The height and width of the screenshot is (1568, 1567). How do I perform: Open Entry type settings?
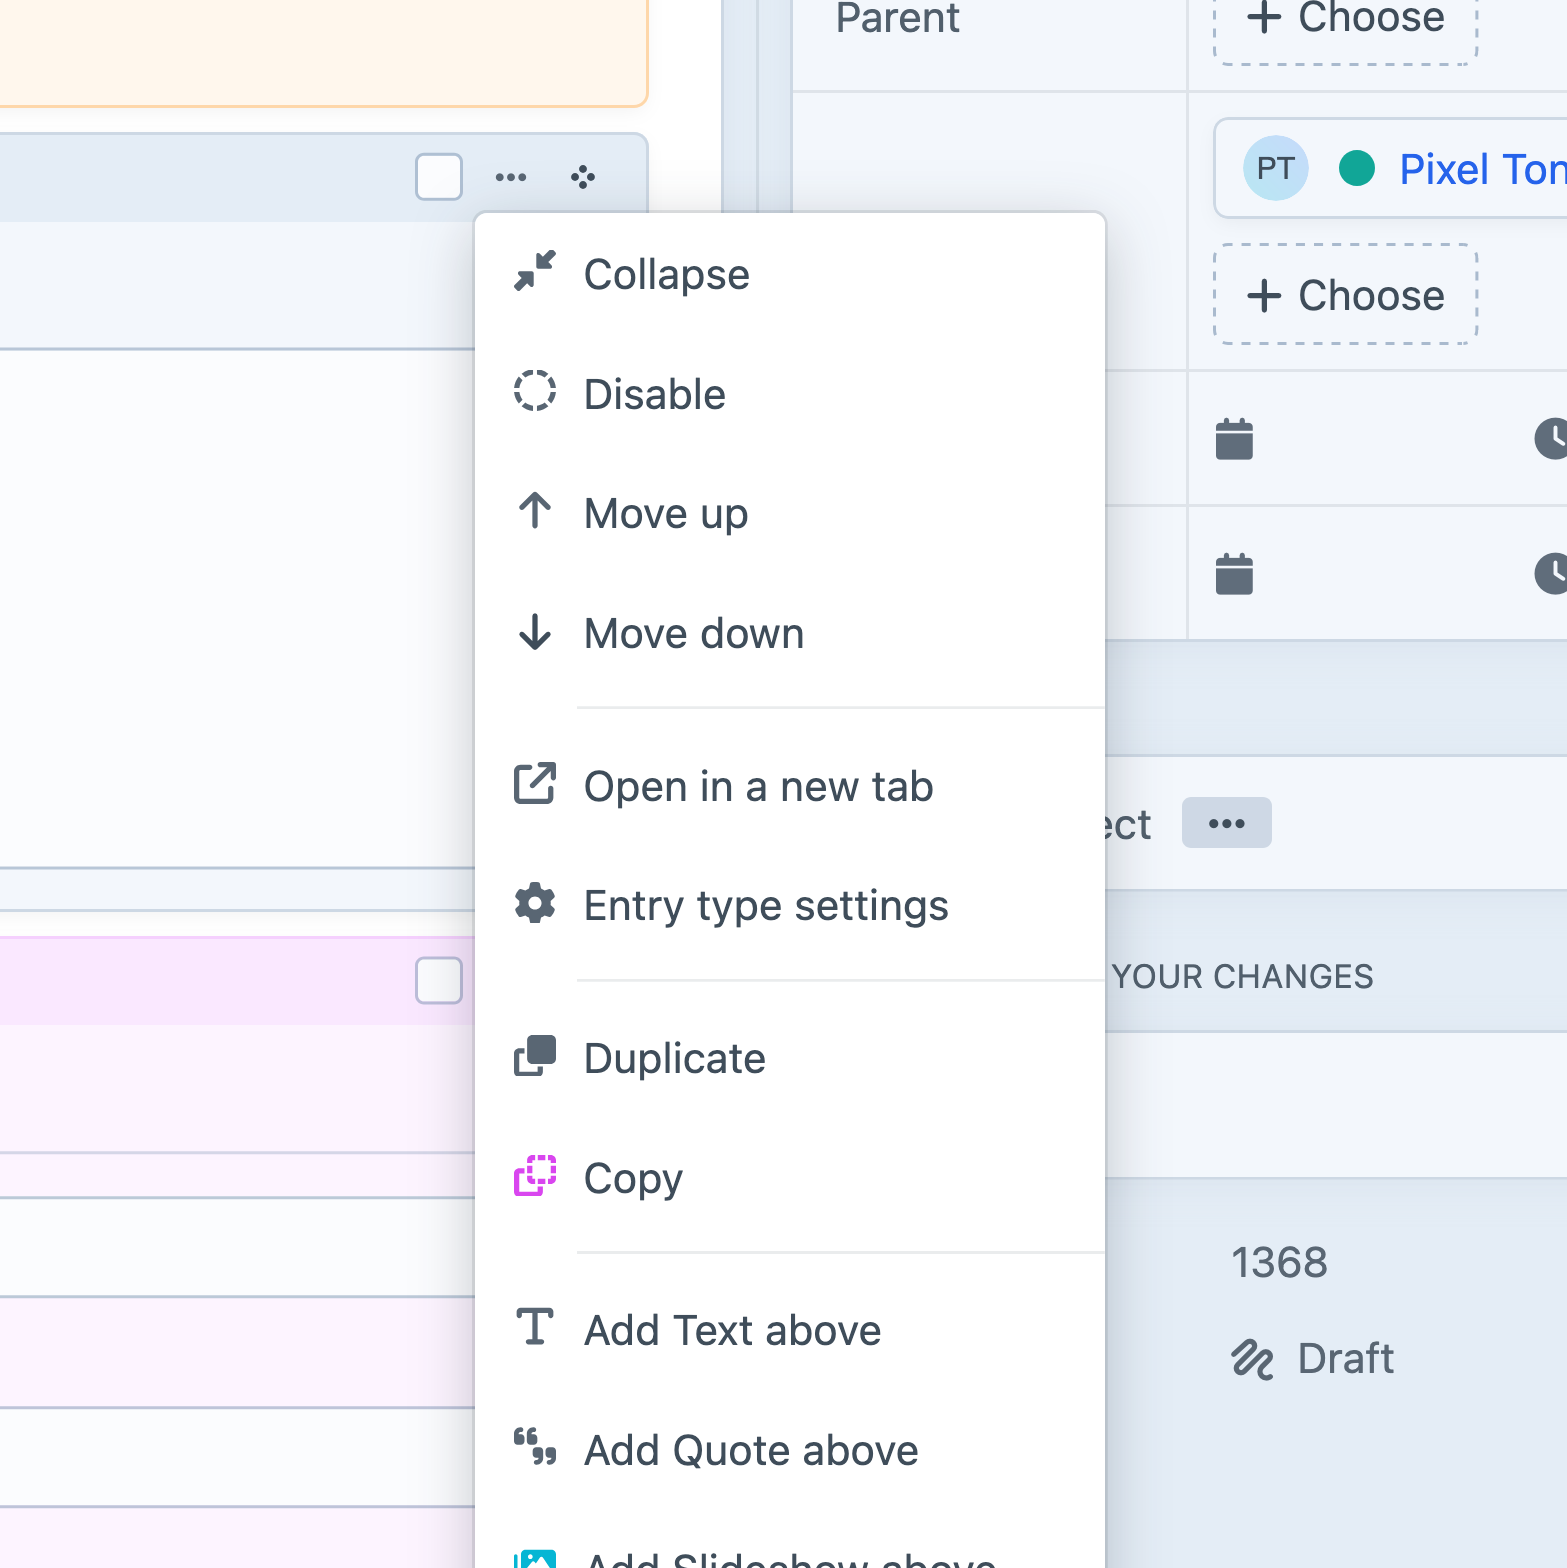point(790,905)
